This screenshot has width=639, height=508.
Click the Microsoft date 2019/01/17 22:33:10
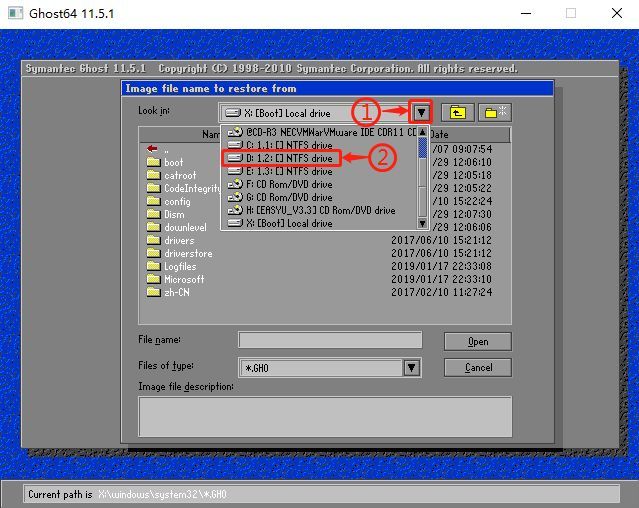click(x=441, y=279)
